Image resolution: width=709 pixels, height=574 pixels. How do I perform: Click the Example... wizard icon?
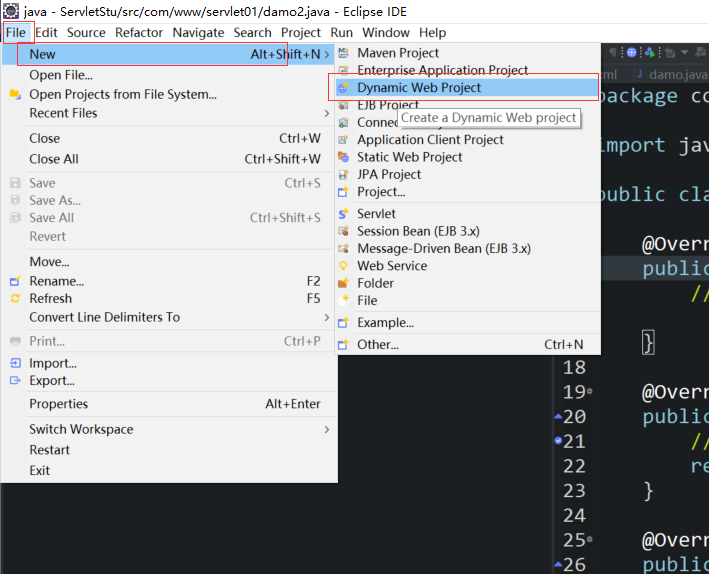click(x=344, y=323)
